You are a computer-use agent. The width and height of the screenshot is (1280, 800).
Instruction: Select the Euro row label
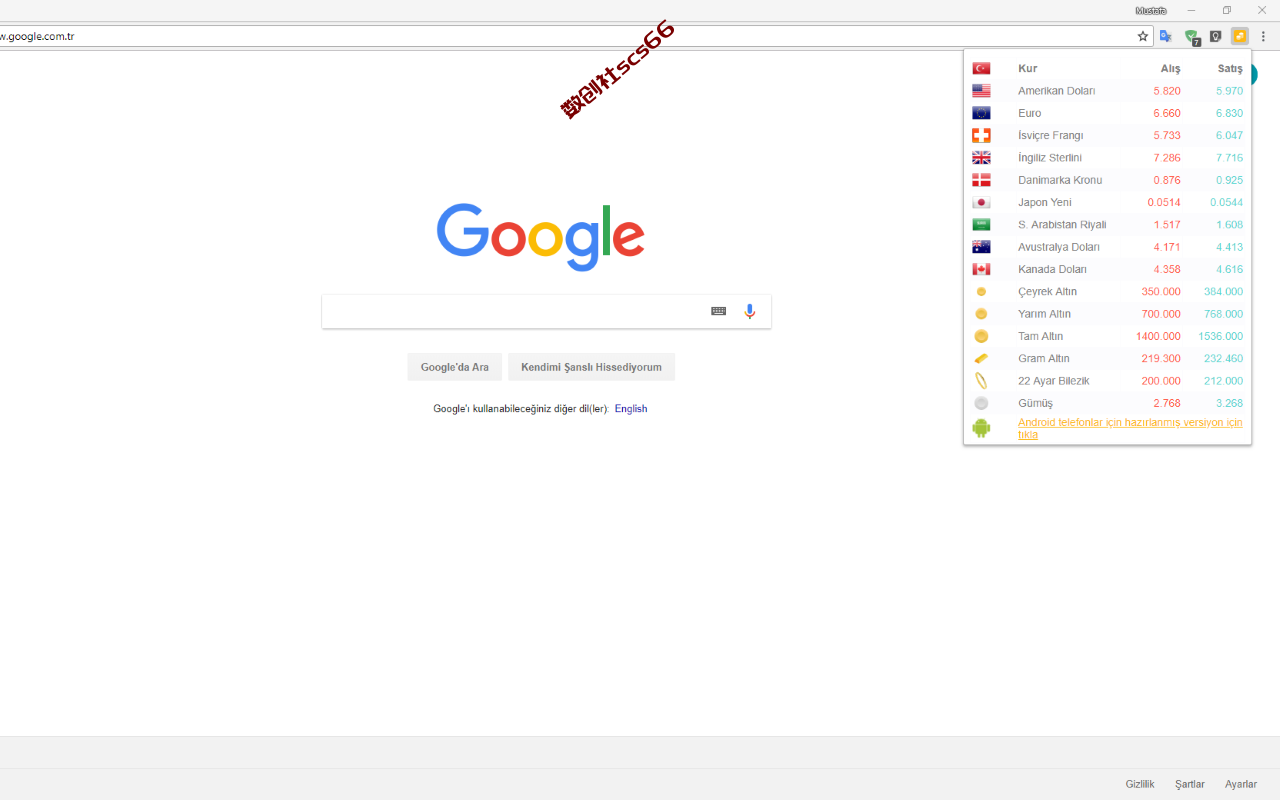coord(1029,113)
